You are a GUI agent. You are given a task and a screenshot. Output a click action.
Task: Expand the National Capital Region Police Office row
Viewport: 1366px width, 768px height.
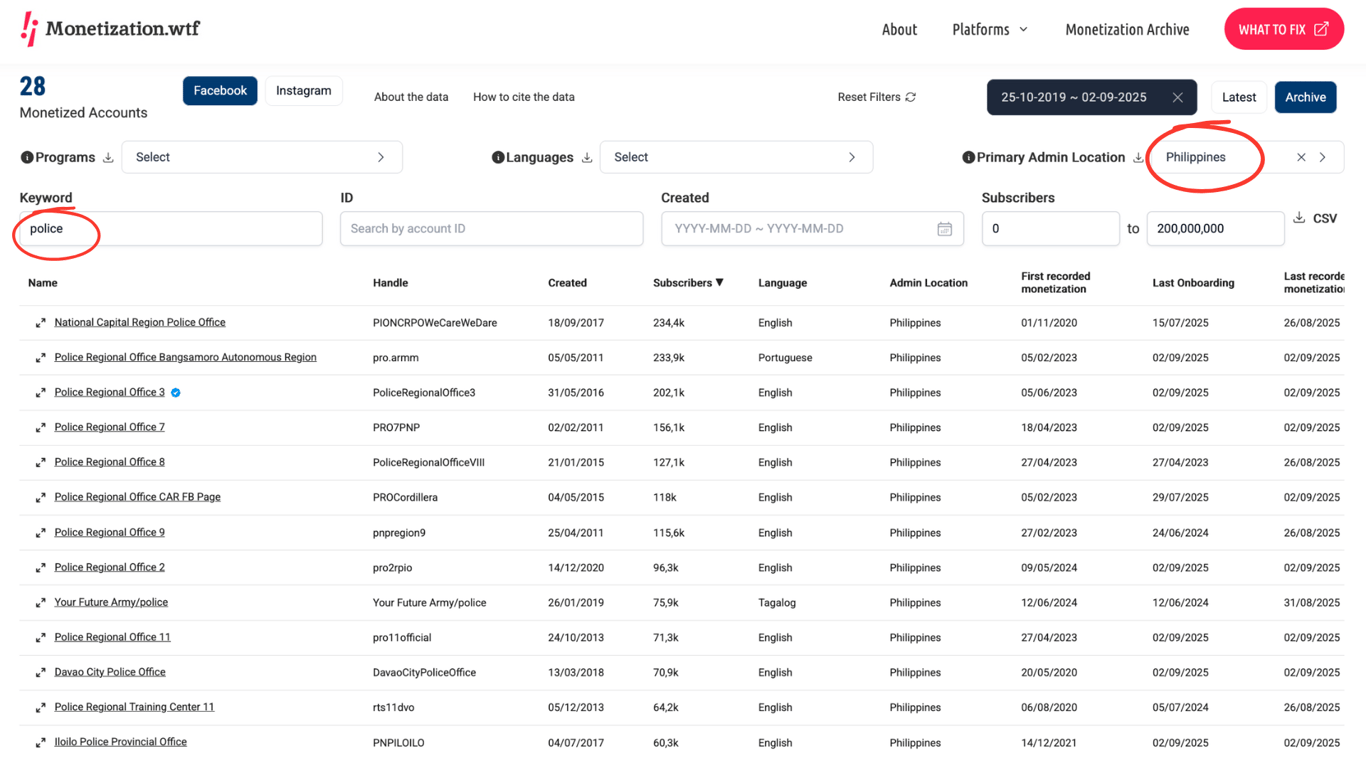click(x=40, y=323)
